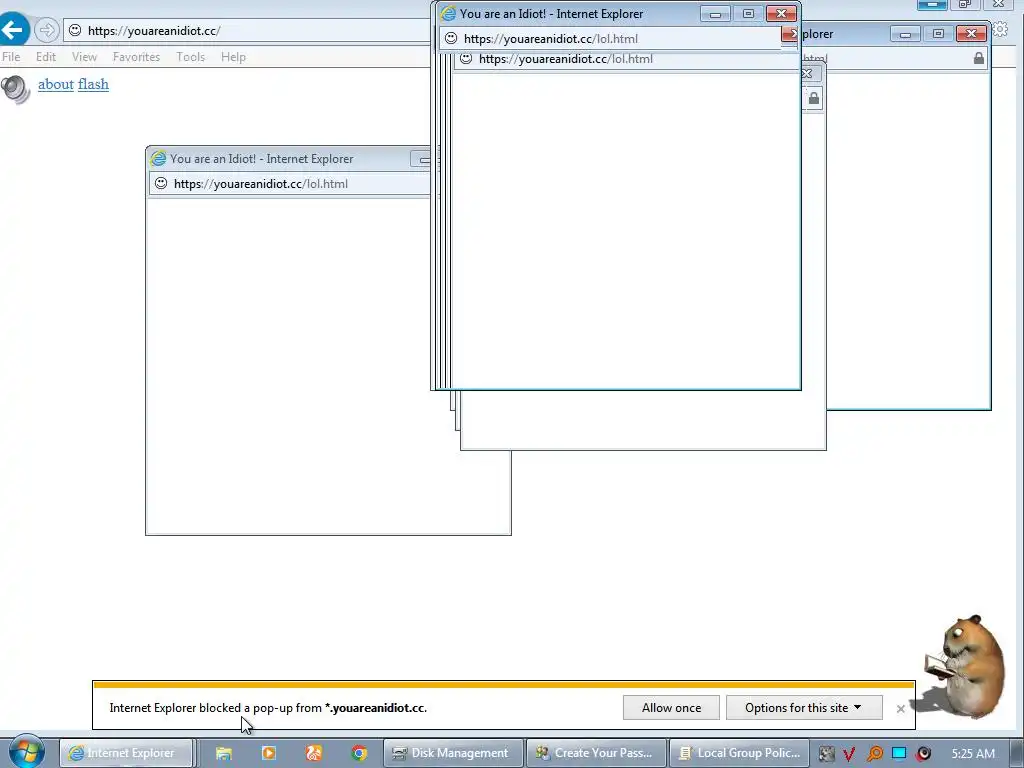Click the padlock icon in right popup address bar
The image size is (1024, 768).
coord(978,58)
